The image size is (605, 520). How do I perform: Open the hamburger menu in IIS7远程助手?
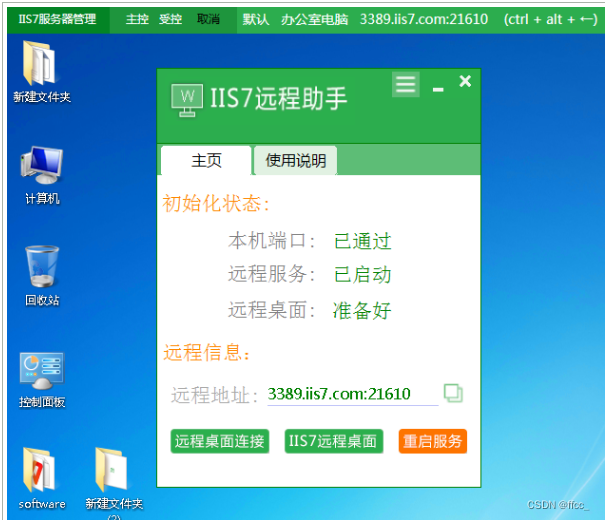coord(406,84)
